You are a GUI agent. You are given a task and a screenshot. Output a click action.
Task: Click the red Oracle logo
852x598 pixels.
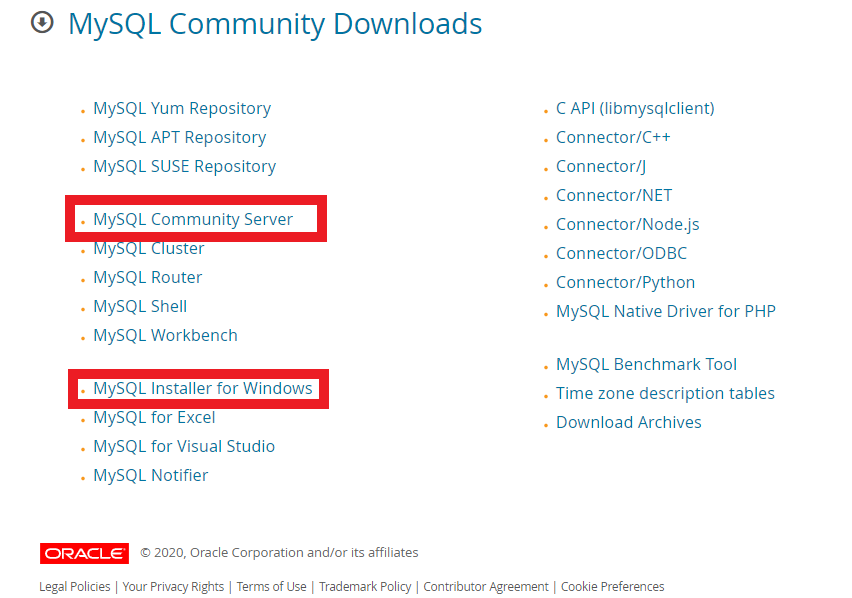coord(84,553)
